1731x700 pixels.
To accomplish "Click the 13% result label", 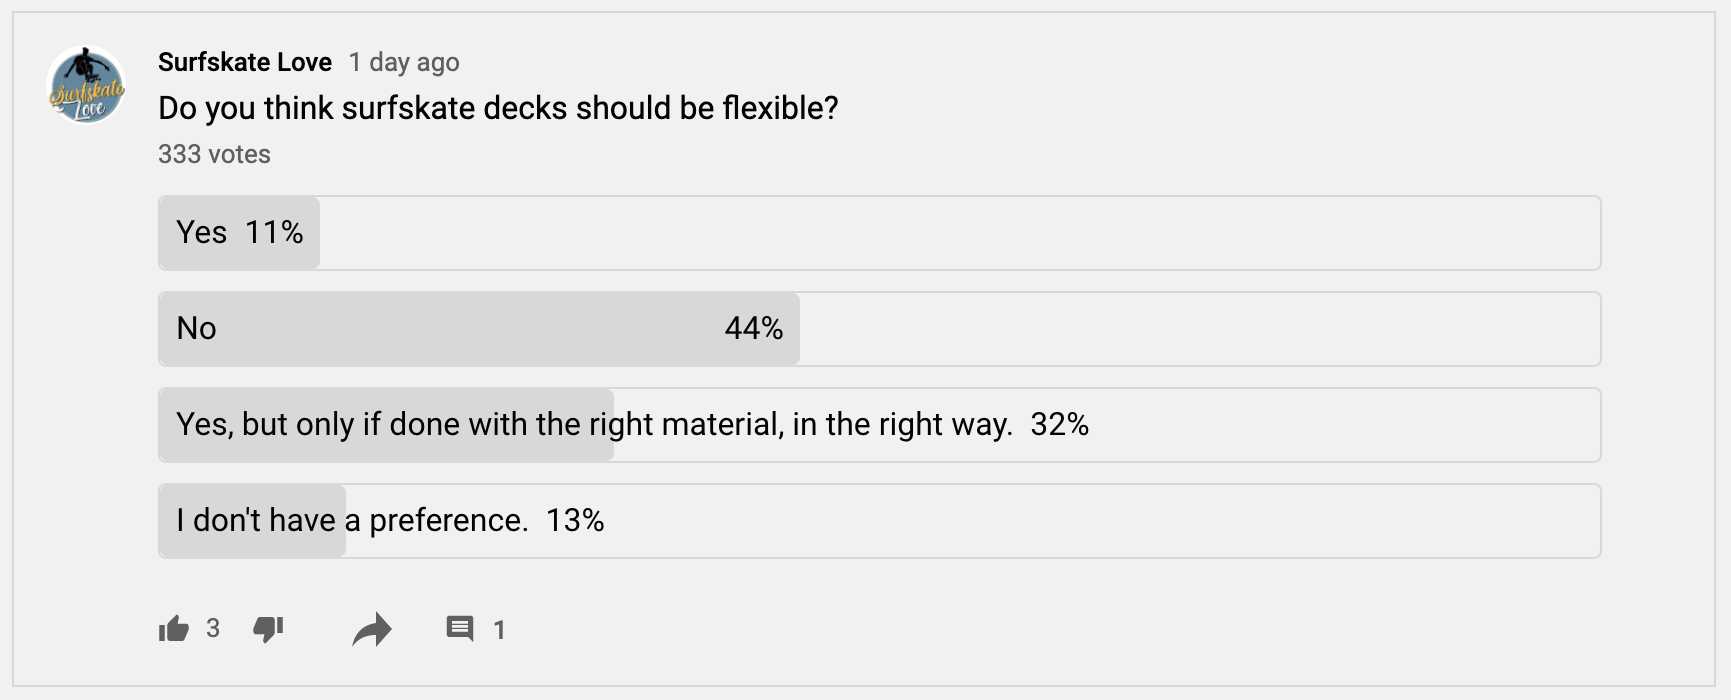I will click(575, 520).
